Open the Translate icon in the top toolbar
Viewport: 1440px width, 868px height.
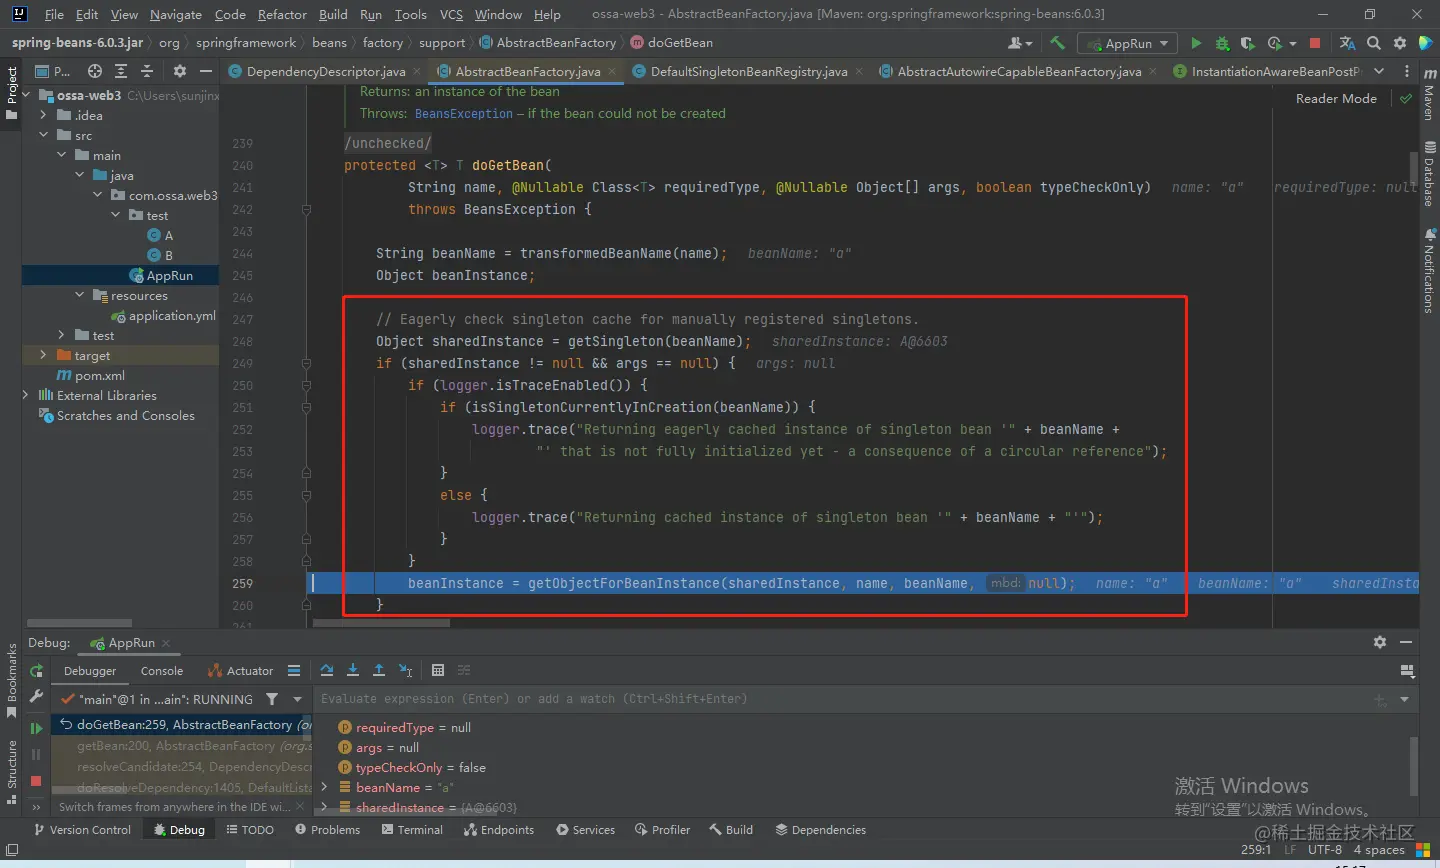[x=1347, y=43]
